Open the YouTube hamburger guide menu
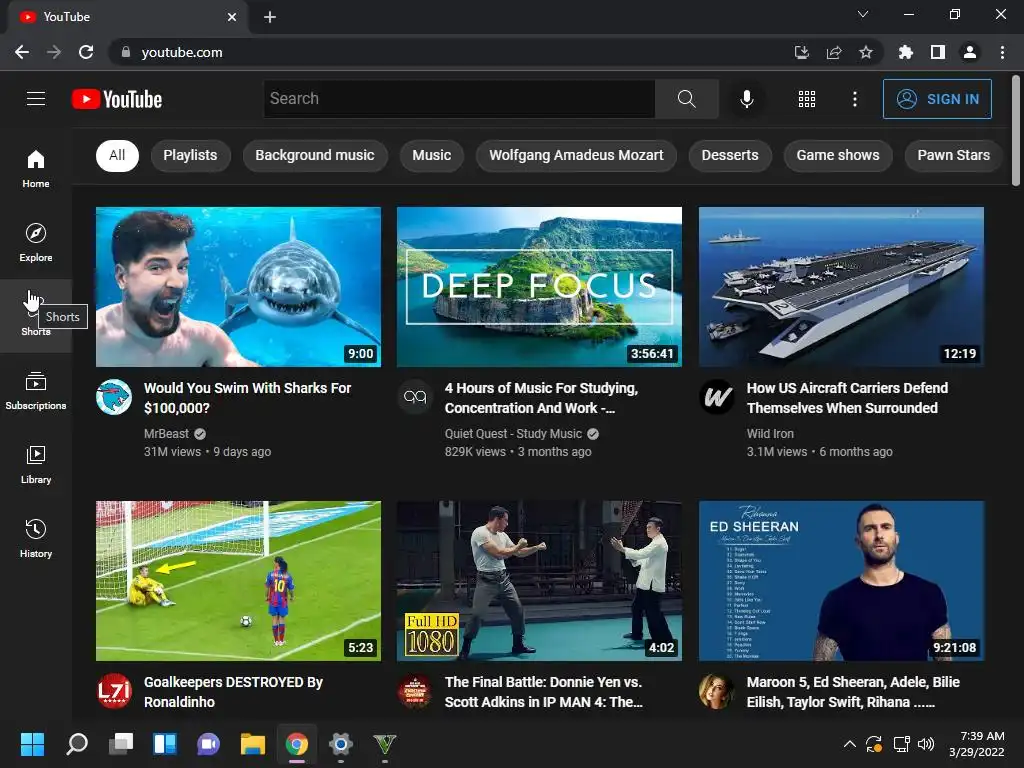Viewport: 1024px width, 768px height. click(36, 99)
